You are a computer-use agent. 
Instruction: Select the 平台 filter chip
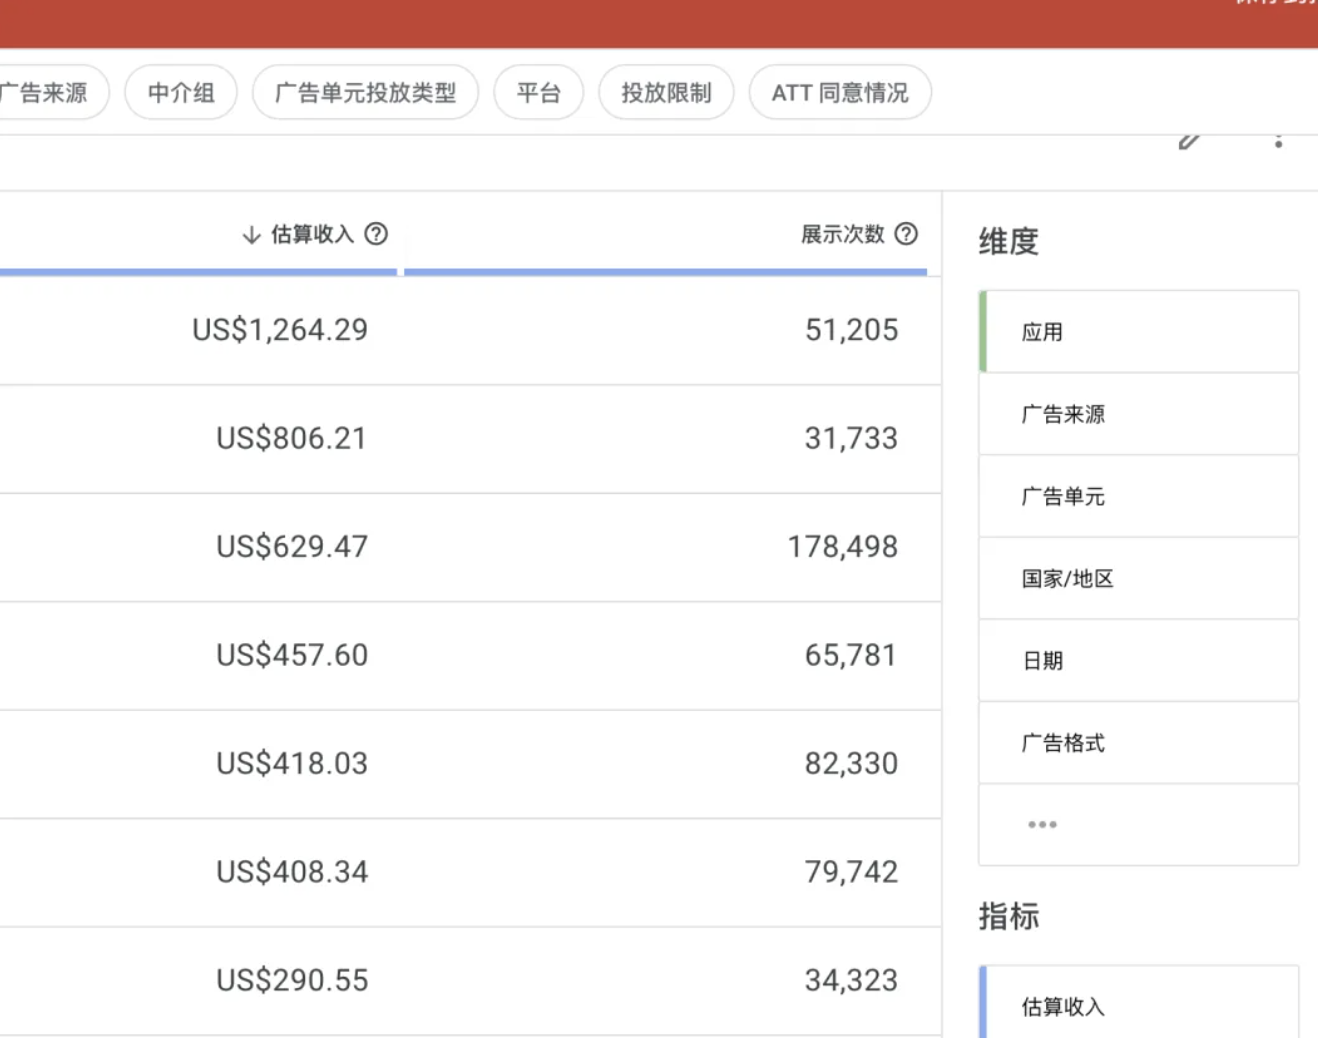[x=538, y=93]
